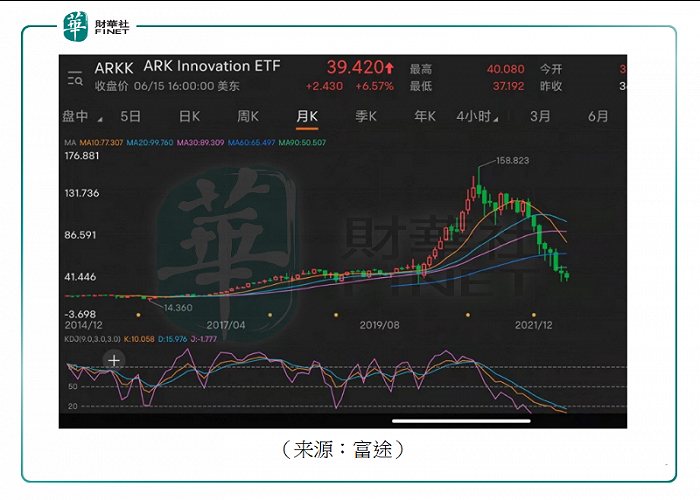Screen dimensions: 700x500
Task: Click the K:10.058 KDJ value
Action: [139, 339]
